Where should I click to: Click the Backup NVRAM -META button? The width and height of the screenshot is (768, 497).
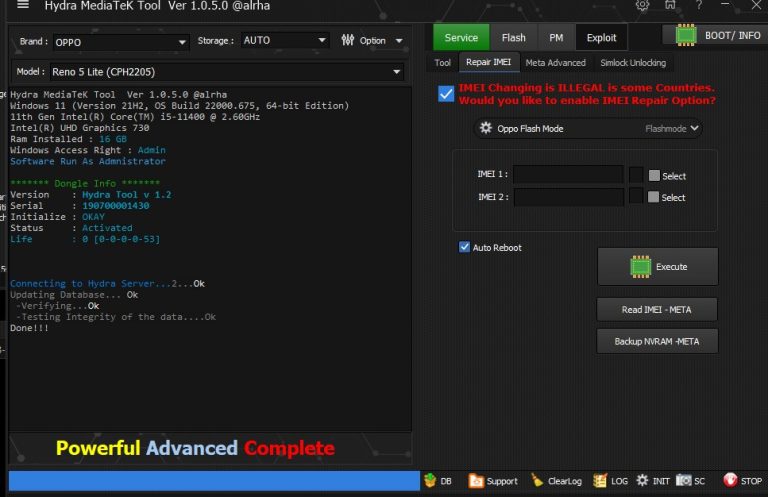pyautogui.click(x=657, y=341)
